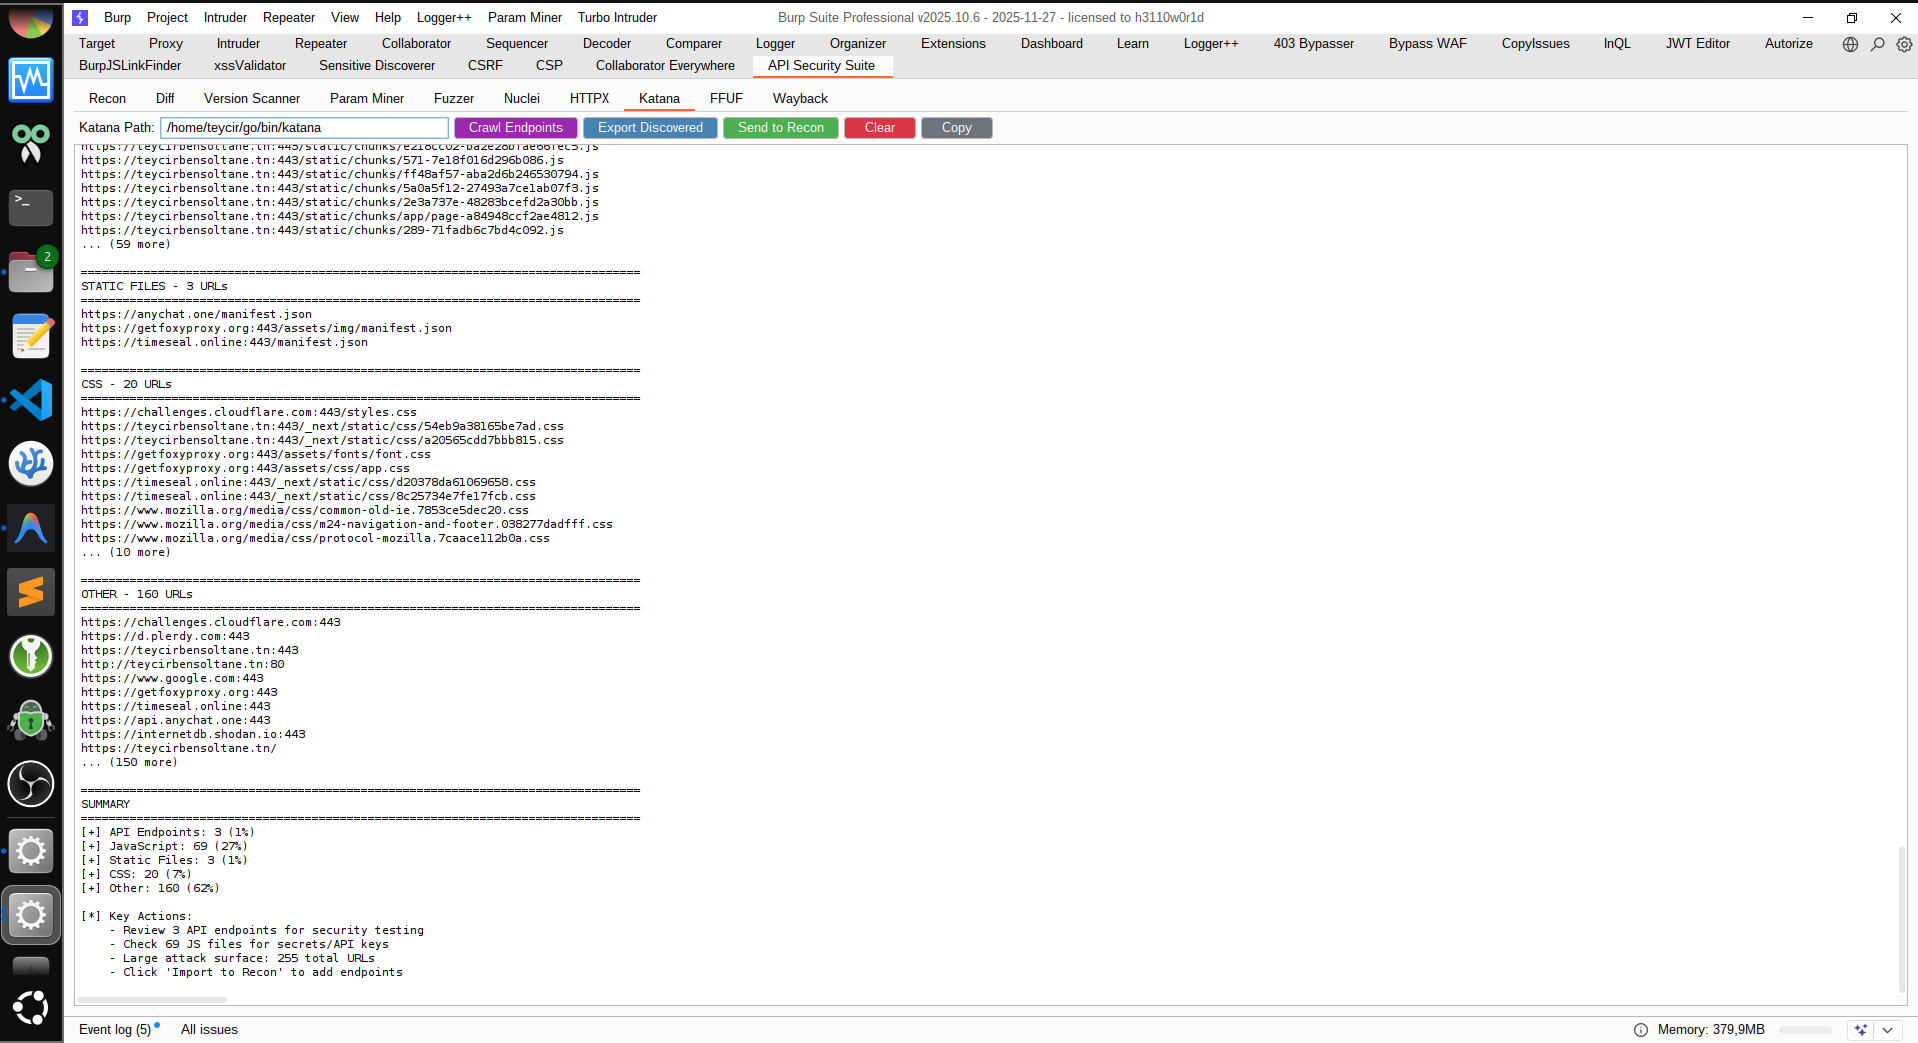Open the pie chart dock icon
The image size is (1918, 1043).
31,20
